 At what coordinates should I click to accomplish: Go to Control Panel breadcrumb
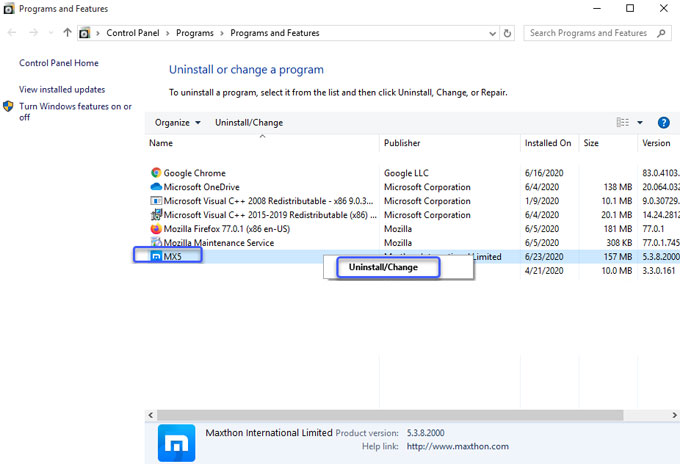(x=133, y=33)
